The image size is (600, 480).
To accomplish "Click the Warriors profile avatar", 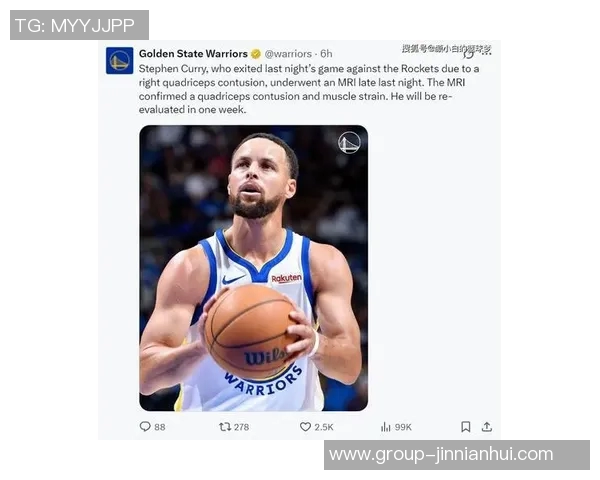I will click(119, 60).
